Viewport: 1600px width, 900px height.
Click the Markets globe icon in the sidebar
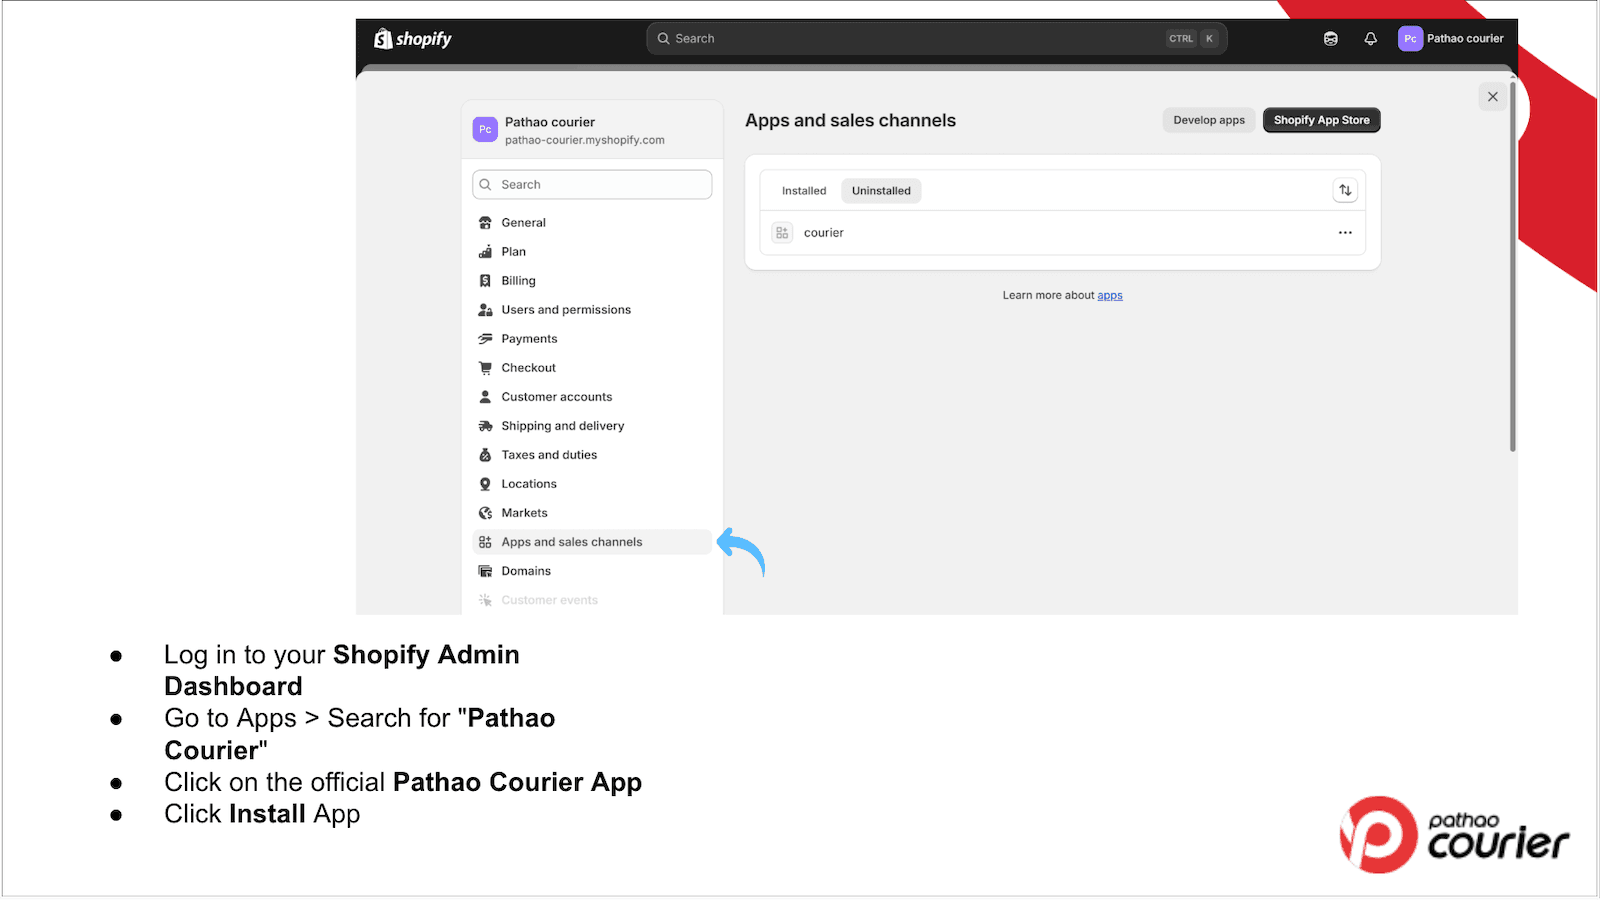pos(485,512)
